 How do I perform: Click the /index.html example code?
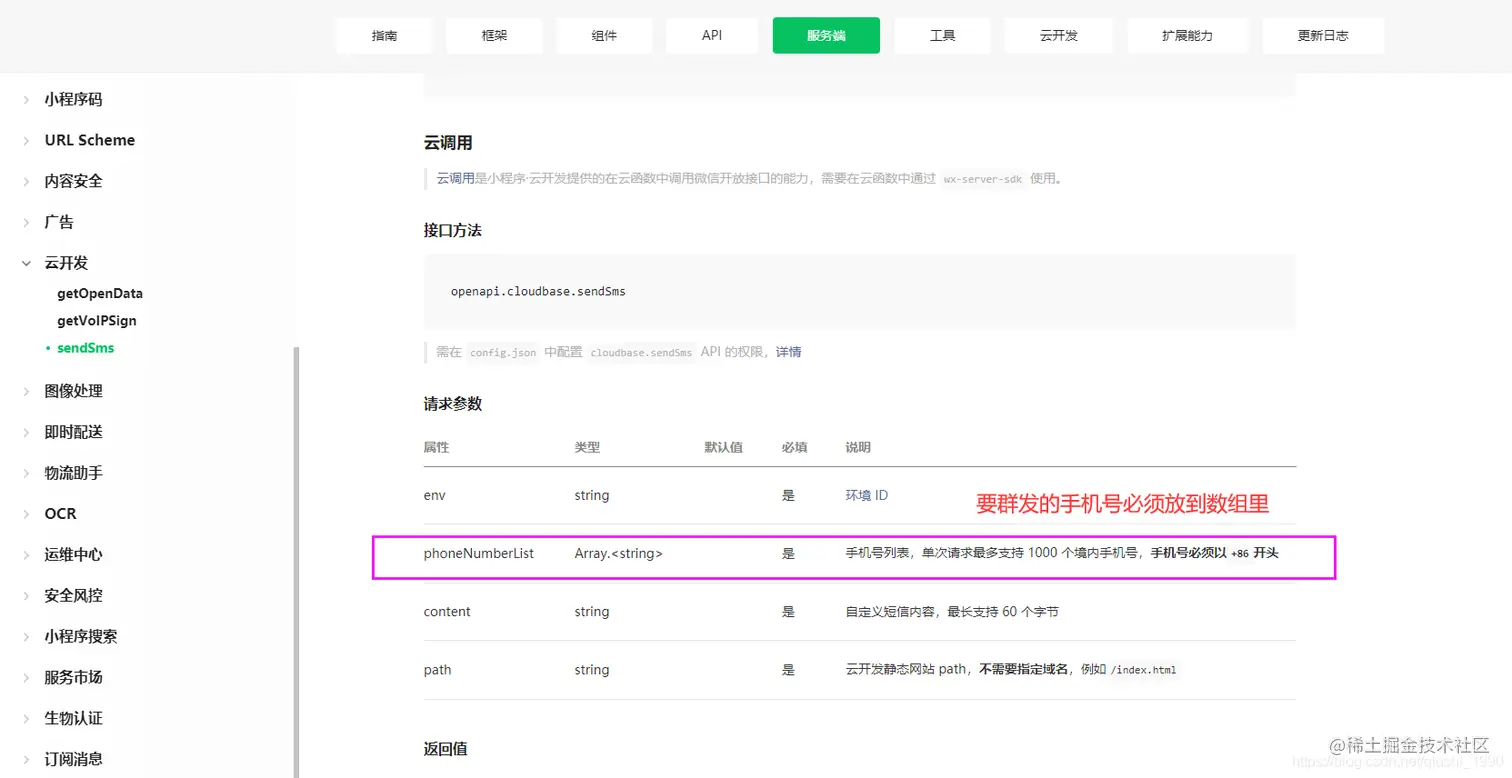point(1145,670)
